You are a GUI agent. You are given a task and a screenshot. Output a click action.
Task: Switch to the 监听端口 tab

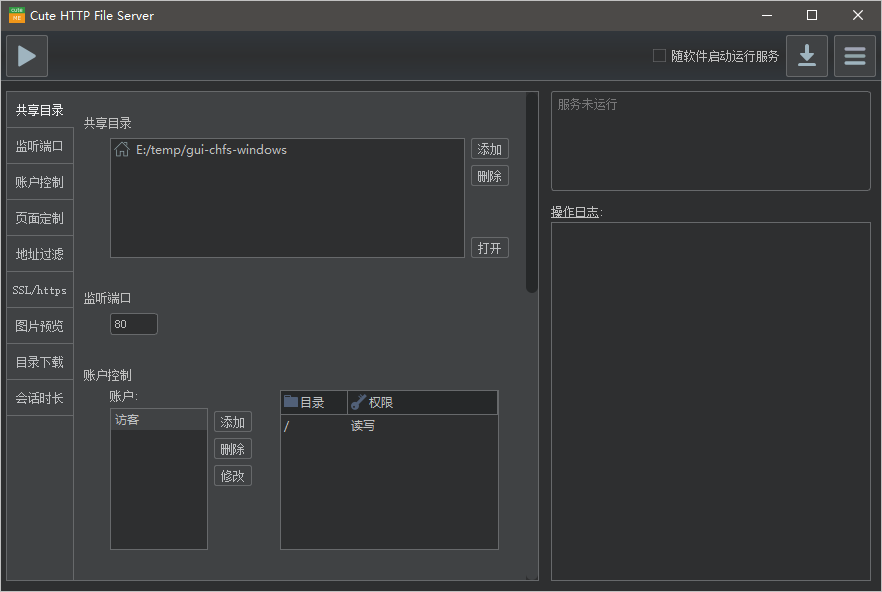[x=40, y=146]
